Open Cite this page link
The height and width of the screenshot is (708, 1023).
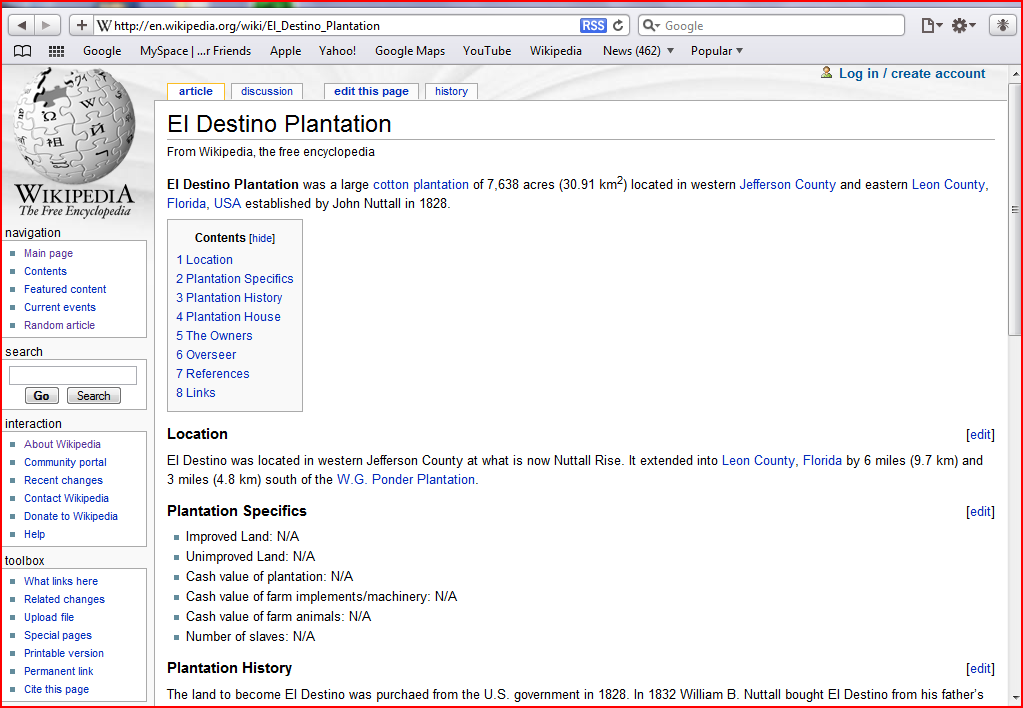56,689
